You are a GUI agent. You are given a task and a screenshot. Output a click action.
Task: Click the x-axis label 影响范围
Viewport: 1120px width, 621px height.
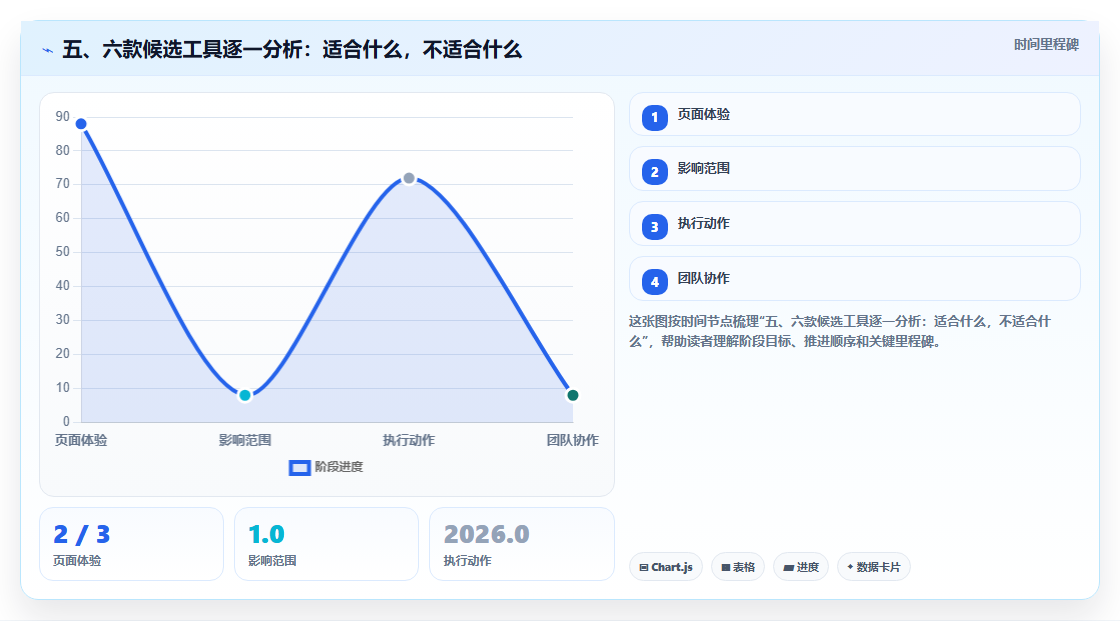pyautogui.click(x=245, y=441)
